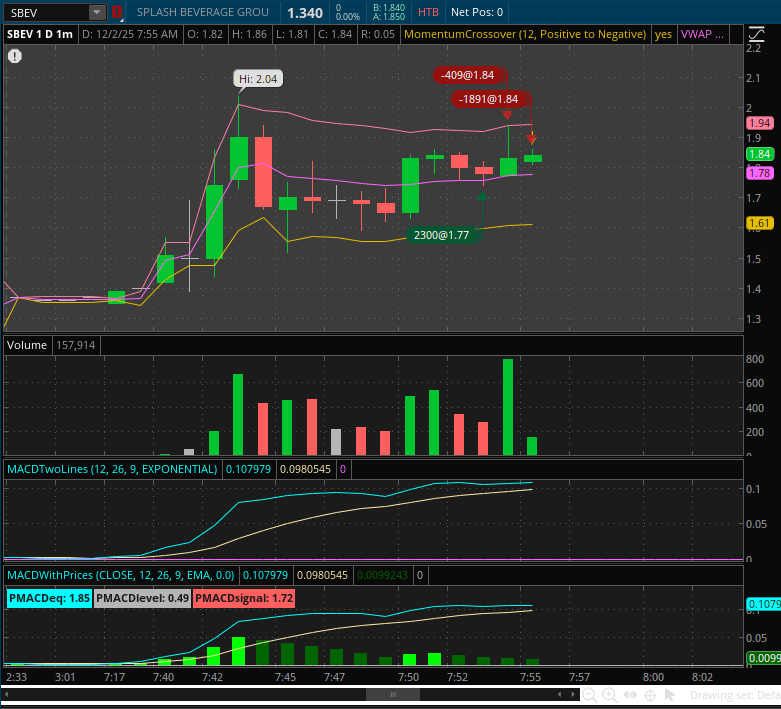Screen dimensions: 781x709
Task: Click the last price 1.340 value
Action: coord(305,13)
